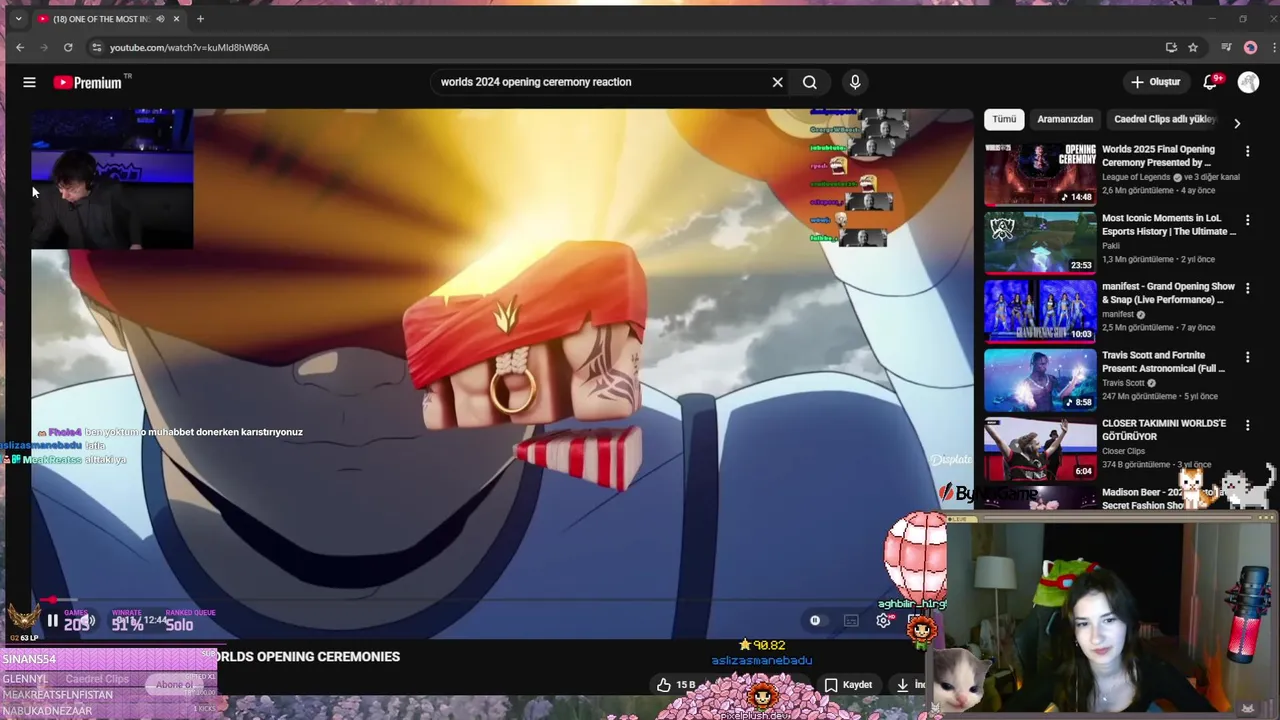Open options for Travis Scott Fortnite video
Image resolution: width=1280 pixels, height=720 pixels.
1247,357
